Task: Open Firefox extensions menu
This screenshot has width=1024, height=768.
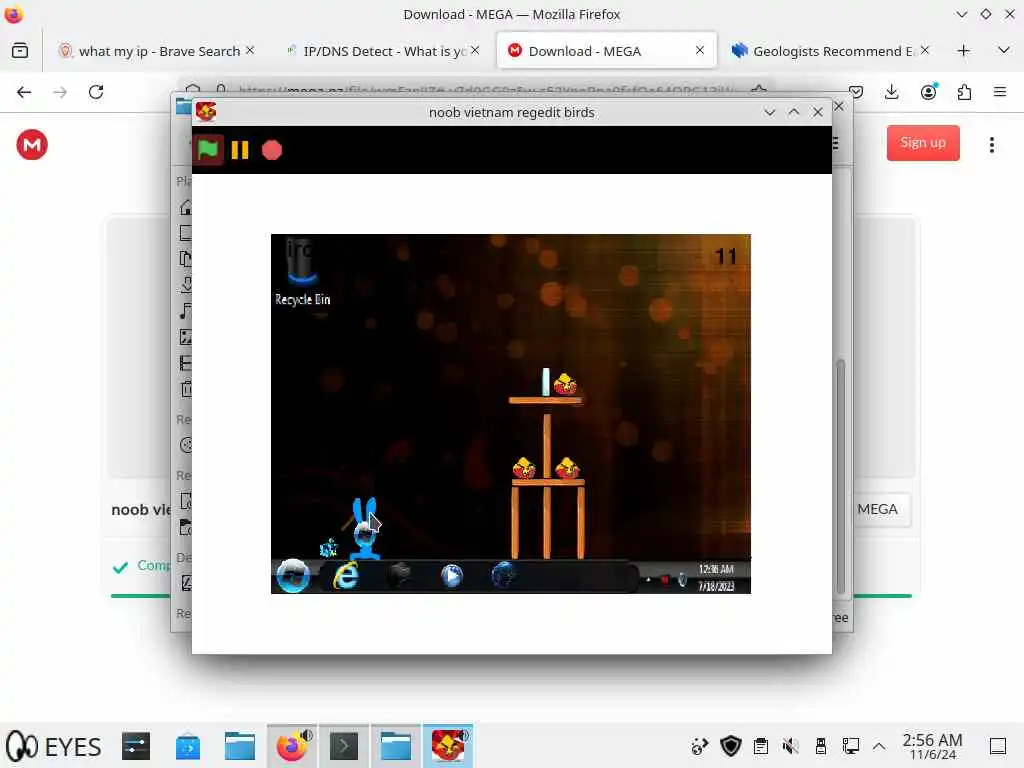Action: (964, 92)
